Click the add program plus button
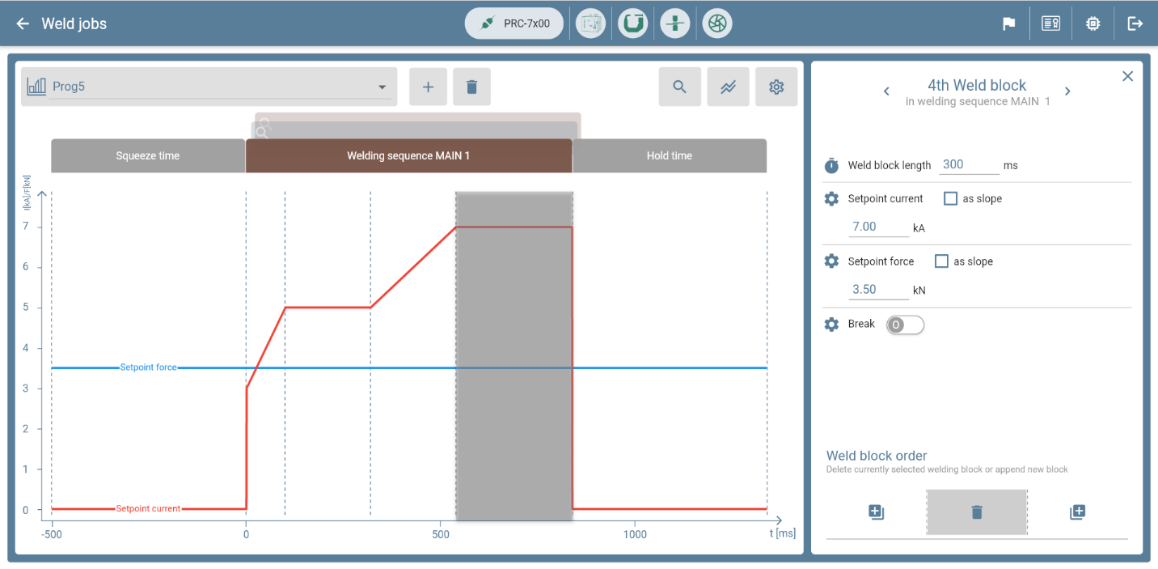Screen dimensions: 1158x569 [x=428, y=87]
